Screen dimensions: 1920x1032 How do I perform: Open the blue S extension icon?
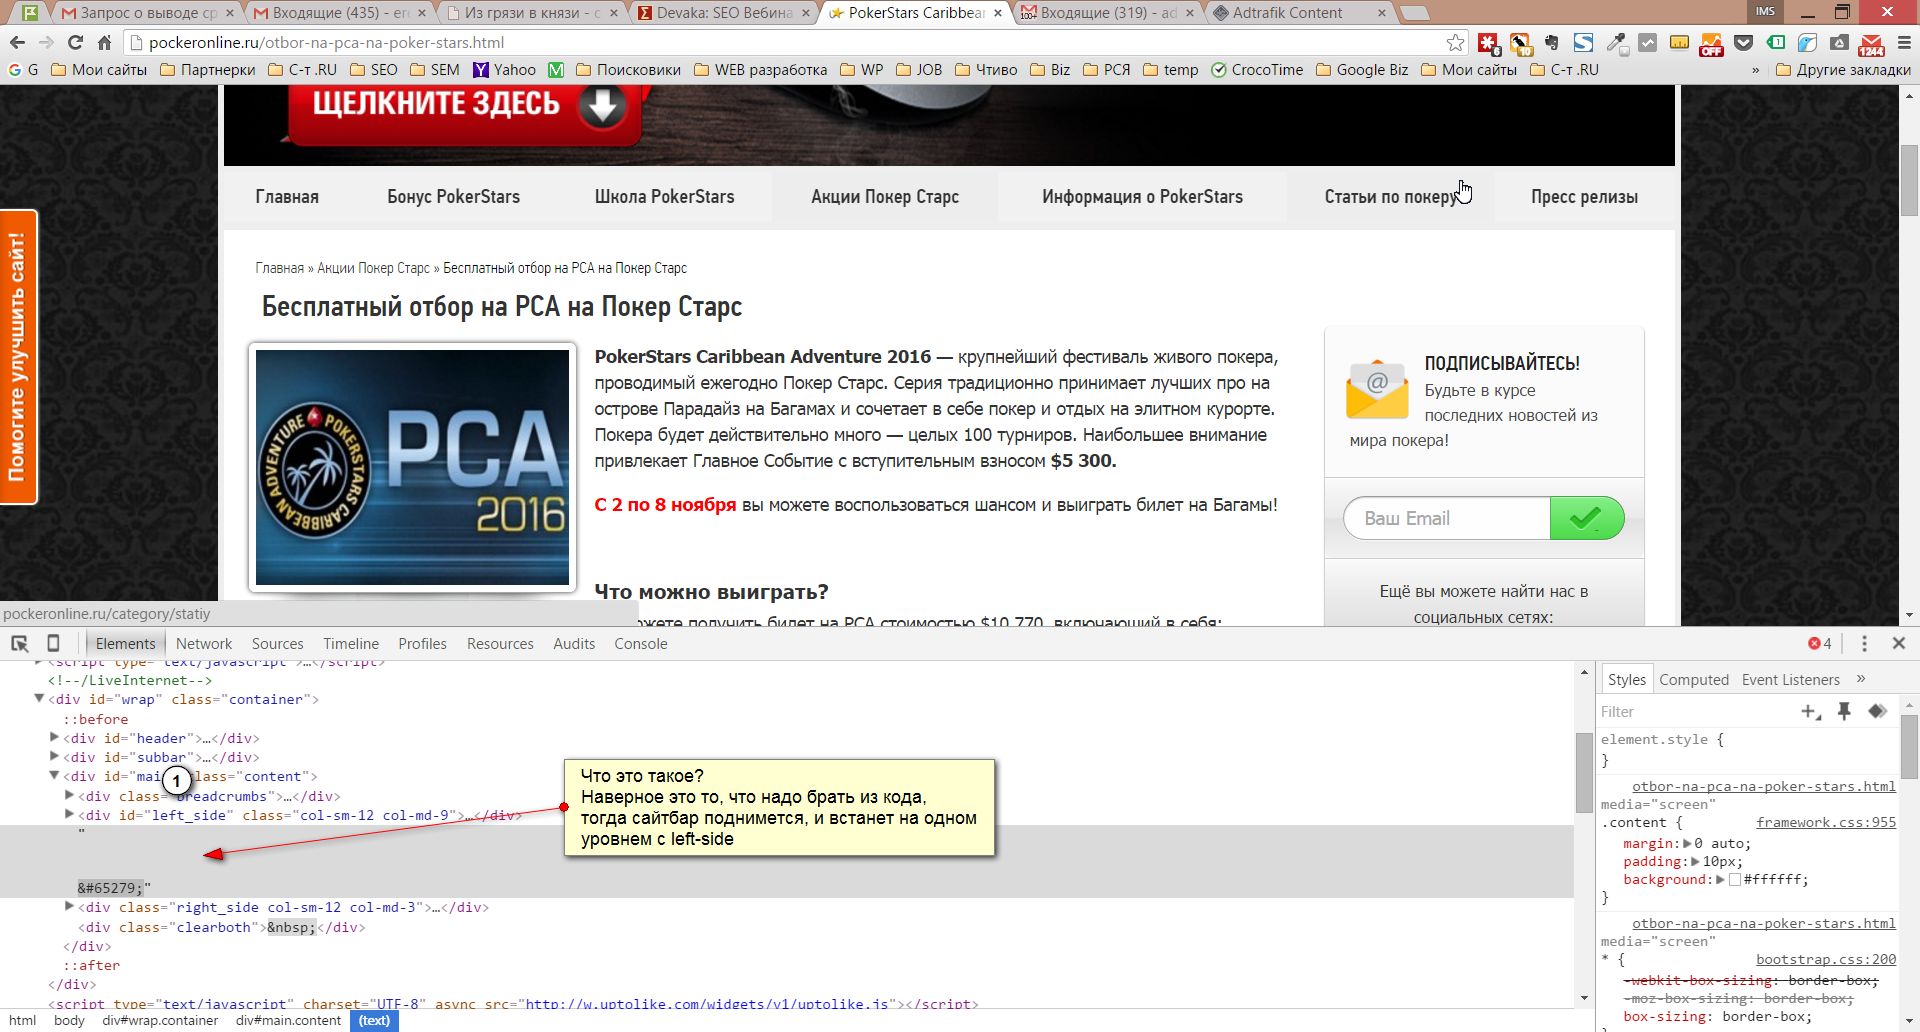tap(1583, 43)
